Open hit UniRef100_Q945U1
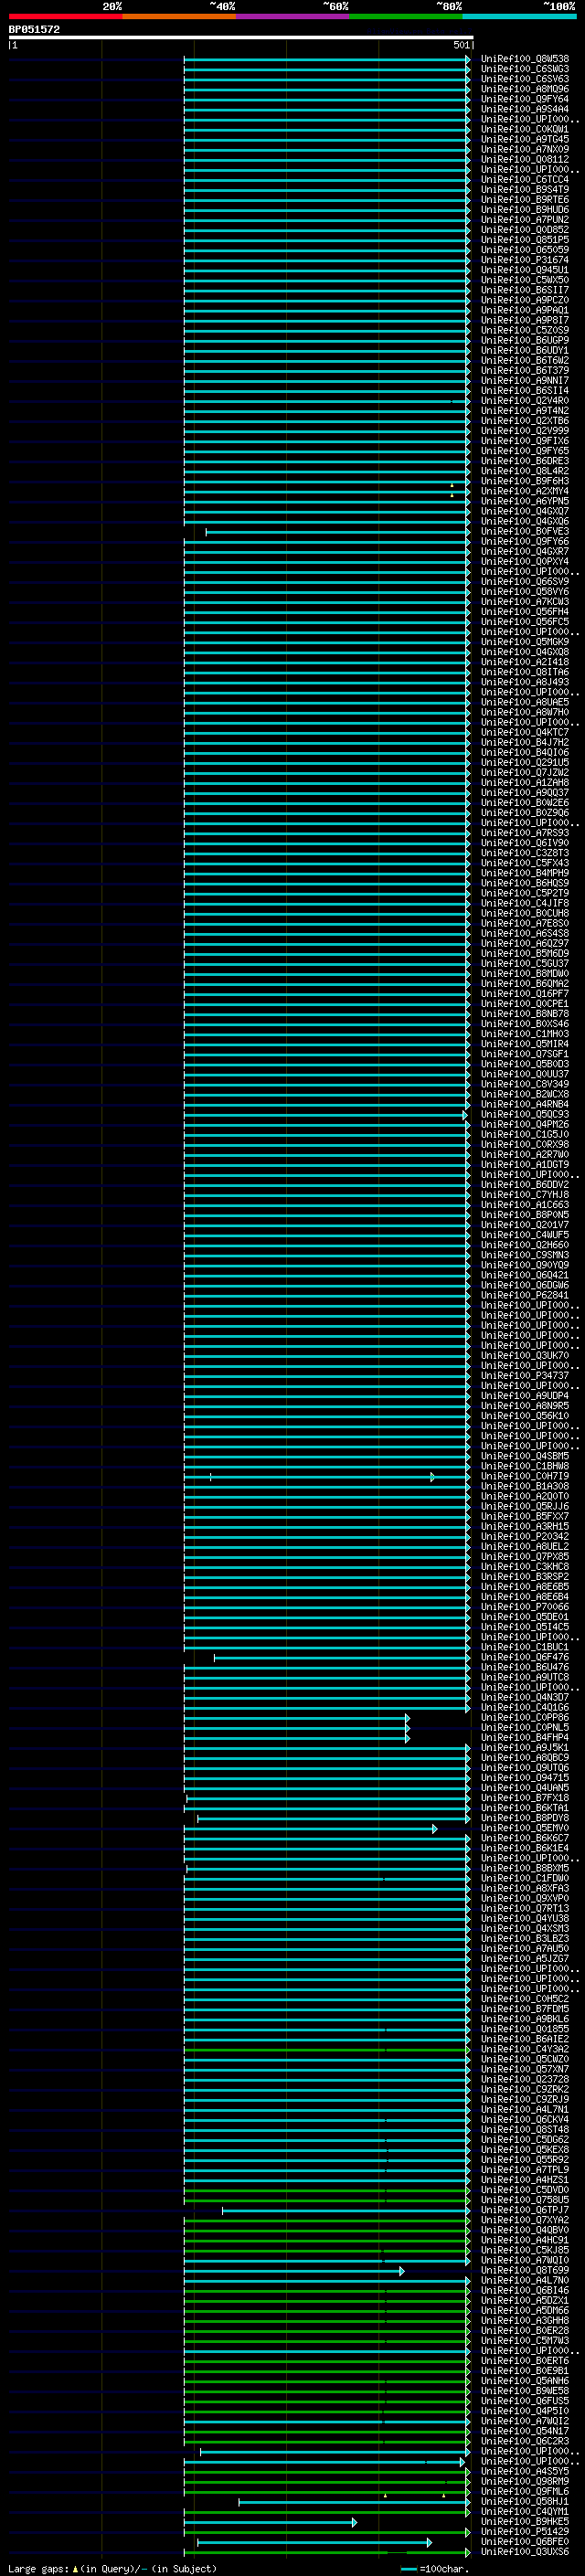 (524, 270)
